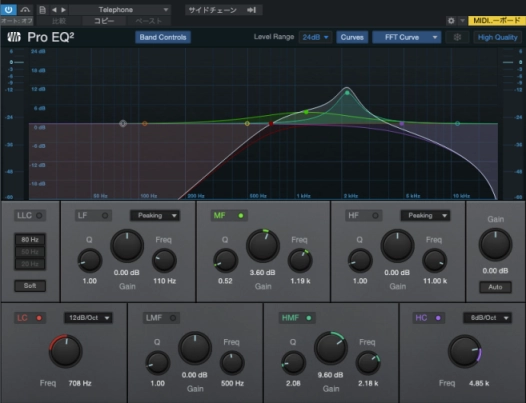This screenshot has width=526, height=403.
Task: Open the LC 12dB/Oct slope dropdown
Action: (x=88, y=318)
